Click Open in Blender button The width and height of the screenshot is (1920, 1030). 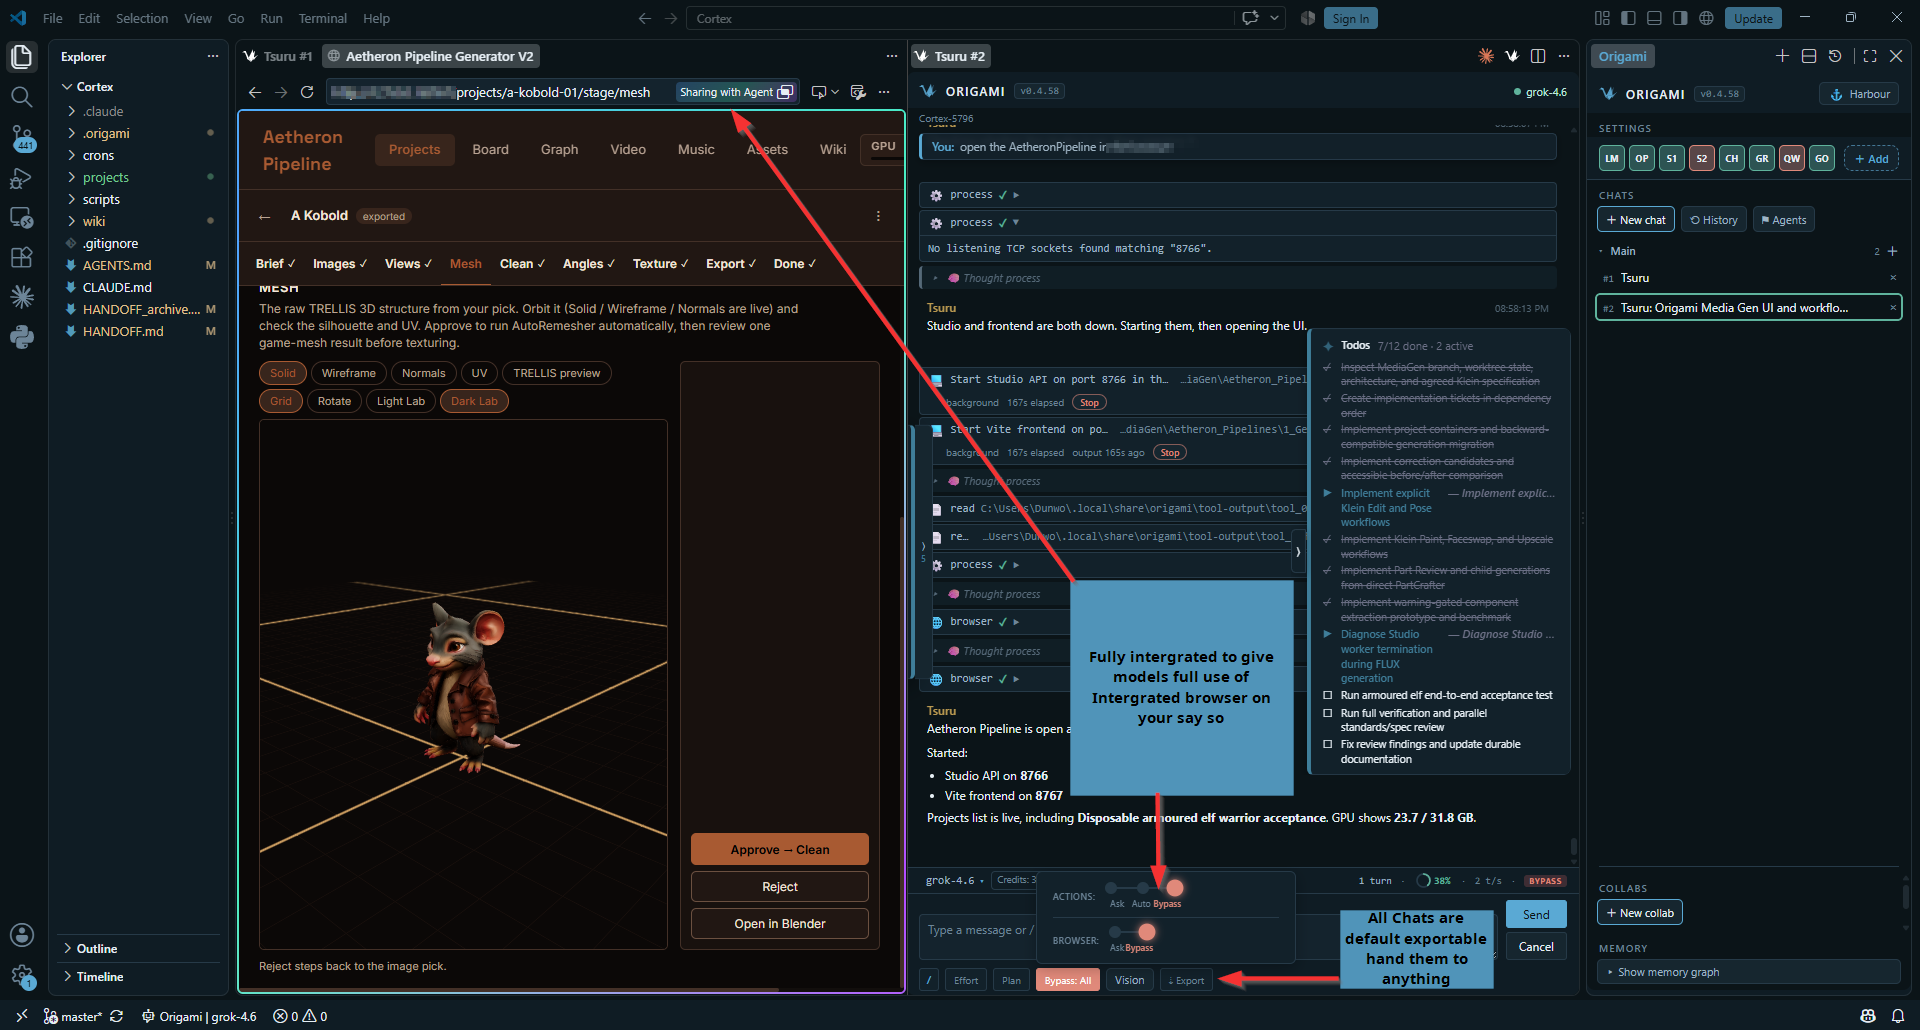pos(780,924)
